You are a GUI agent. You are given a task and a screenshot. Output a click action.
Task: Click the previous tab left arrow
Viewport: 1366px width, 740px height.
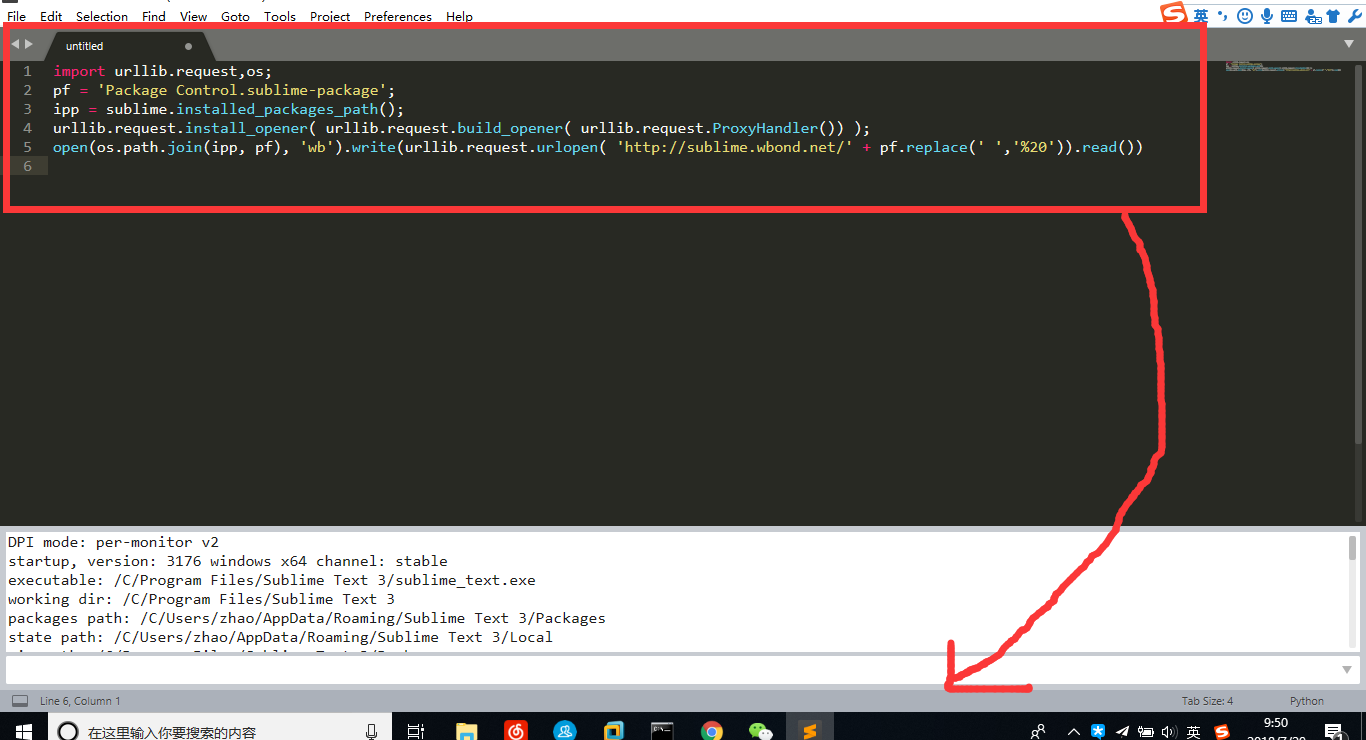coord(15,44)
